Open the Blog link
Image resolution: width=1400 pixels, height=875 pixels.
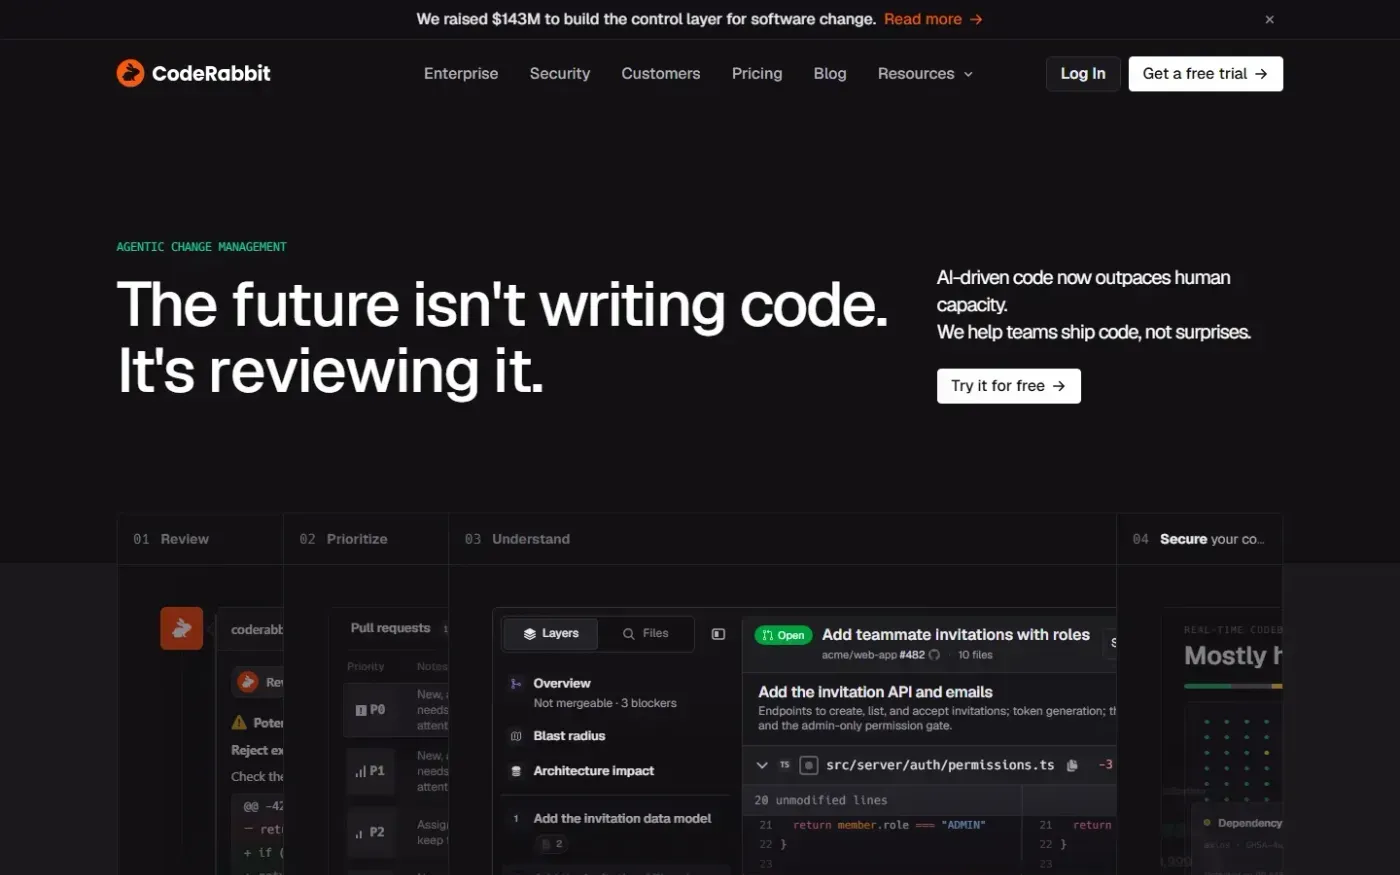coord(830,73)
